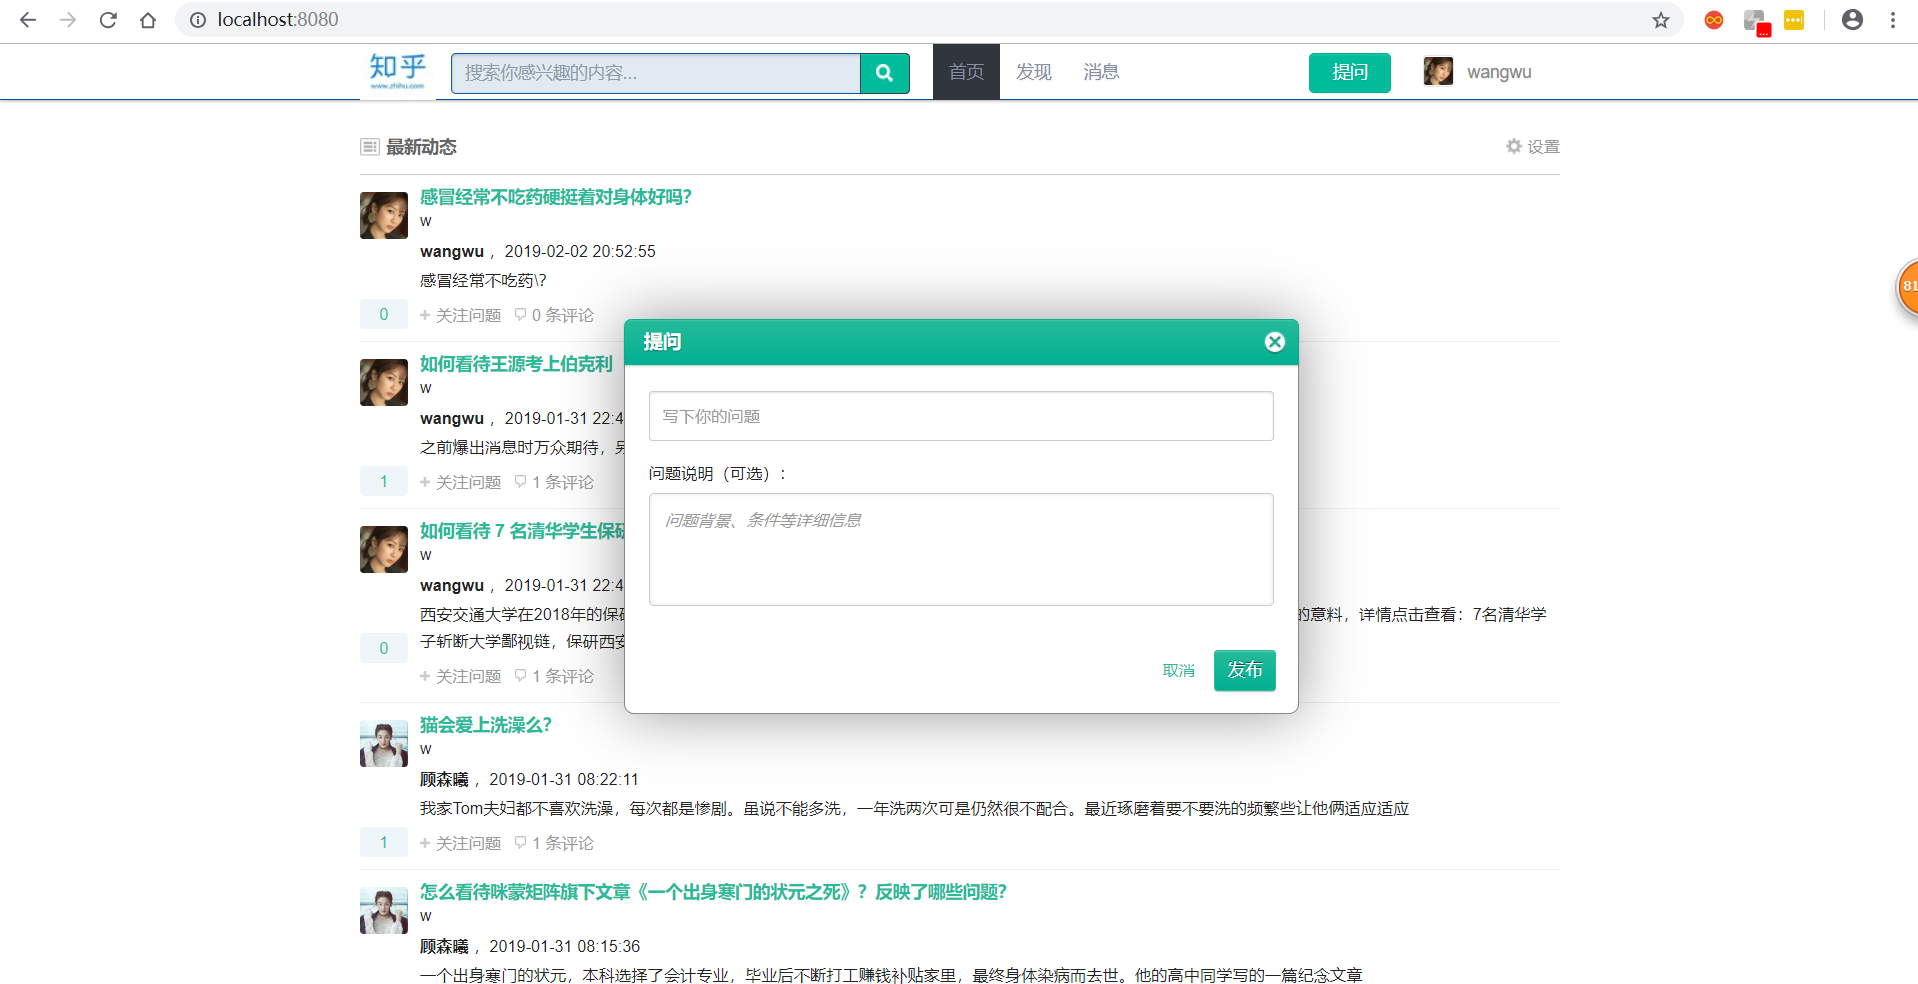Click the Zhihu logo
Image resolution: width=1918 pixels, height=984 pixels.
398,72
